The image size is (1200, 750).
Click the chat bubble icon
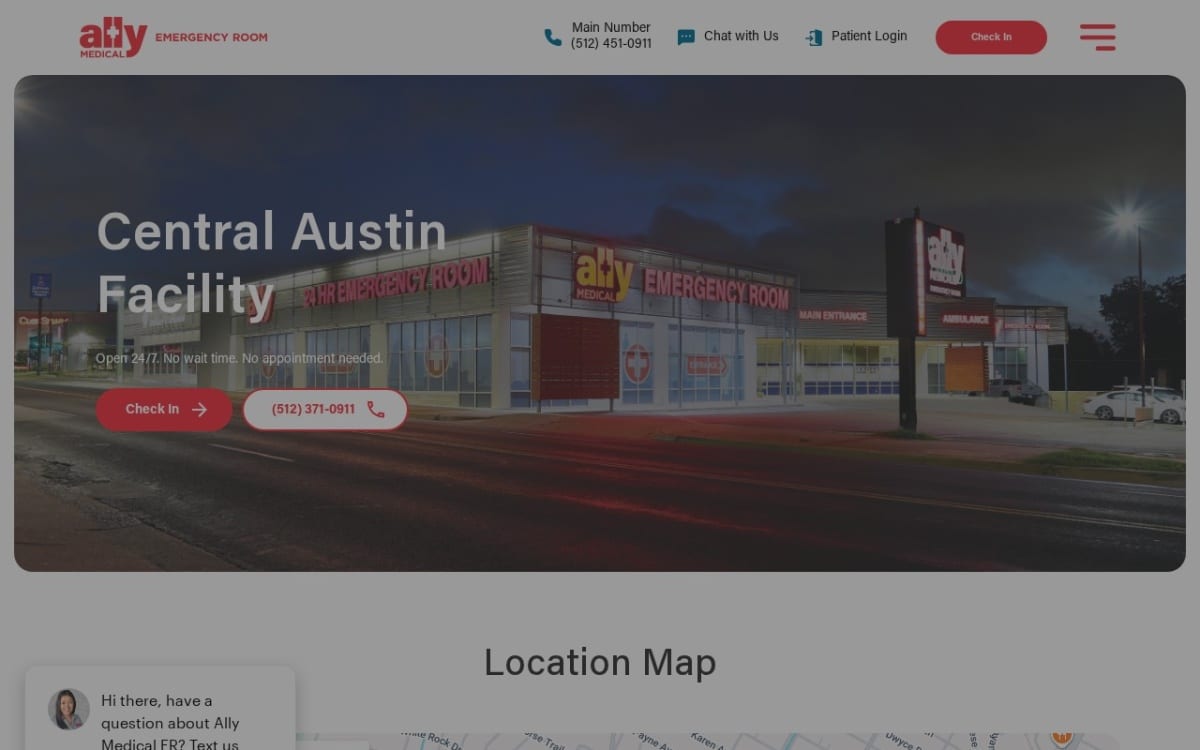coord(686,37)
